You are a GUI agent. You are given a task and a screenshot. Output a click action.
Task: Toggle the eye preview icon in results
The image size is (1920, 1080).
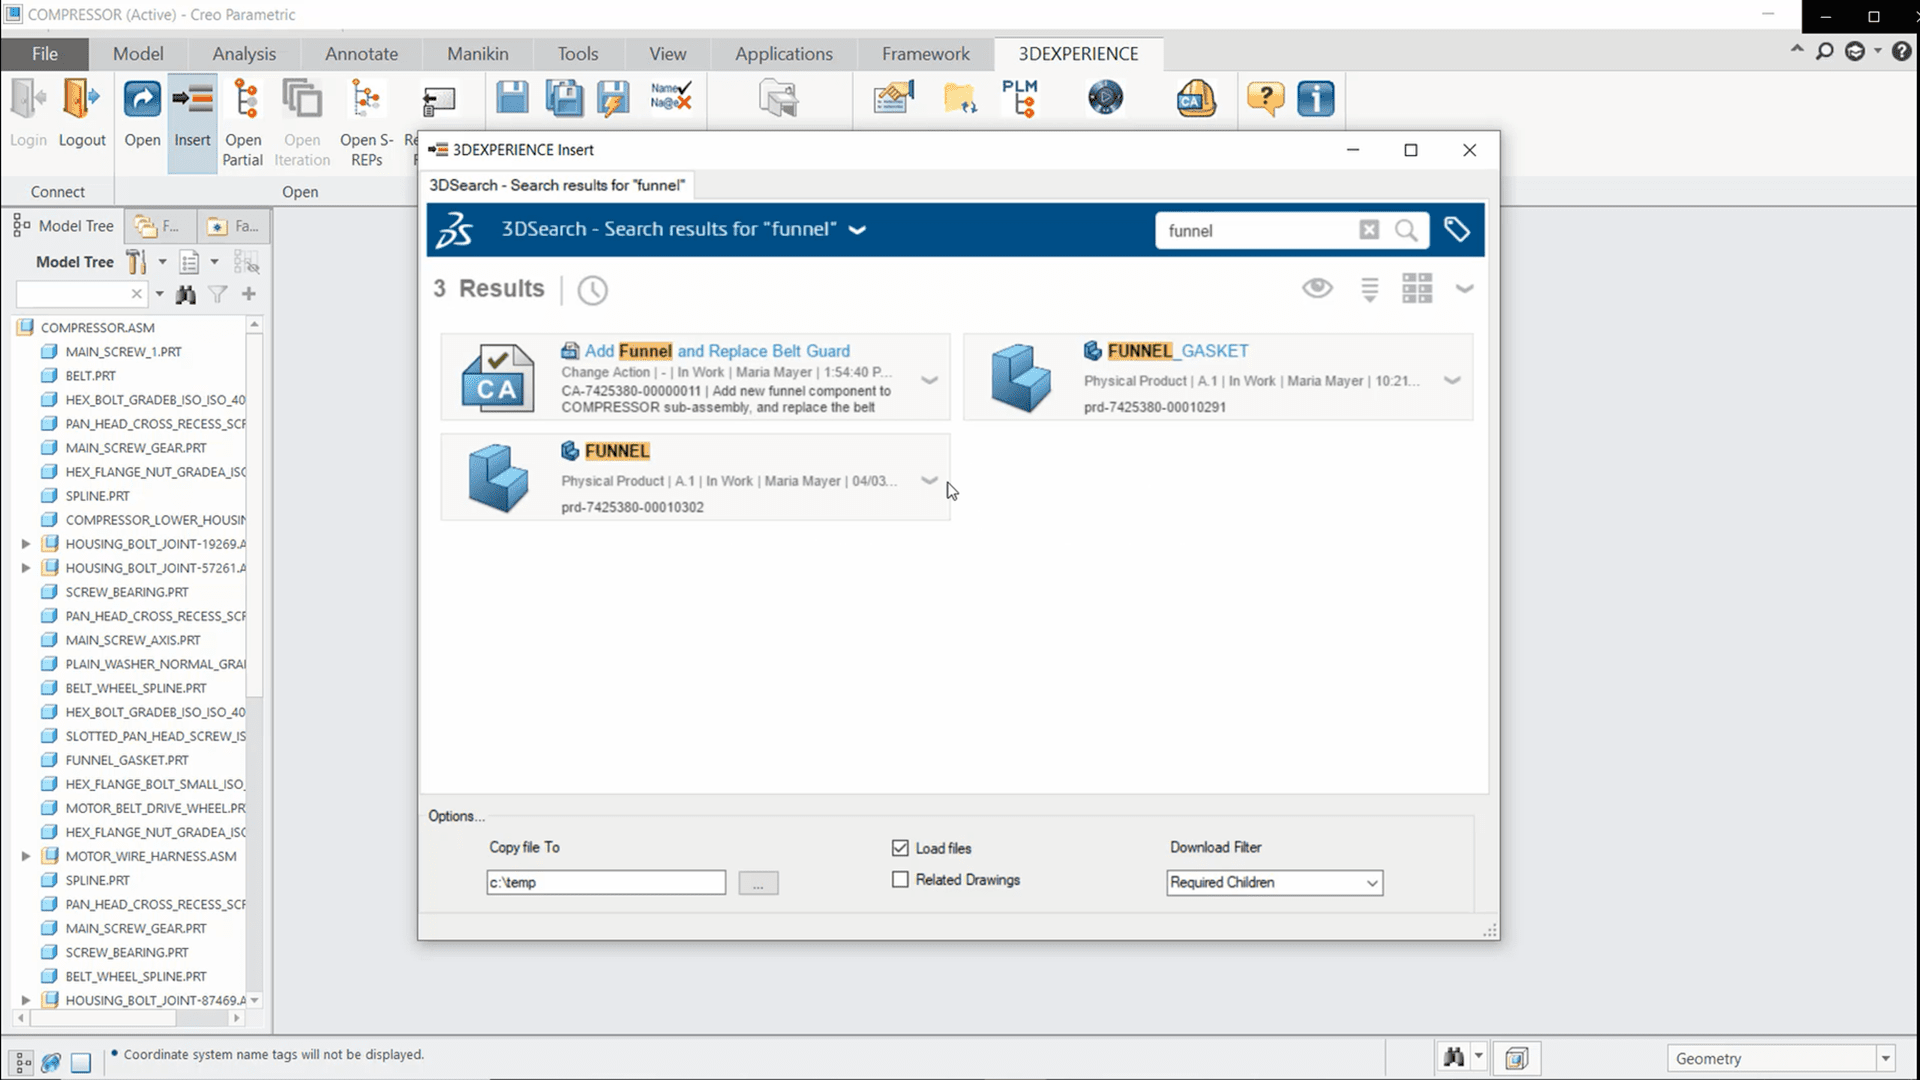pyautogui.click(x=1317, y=289)
